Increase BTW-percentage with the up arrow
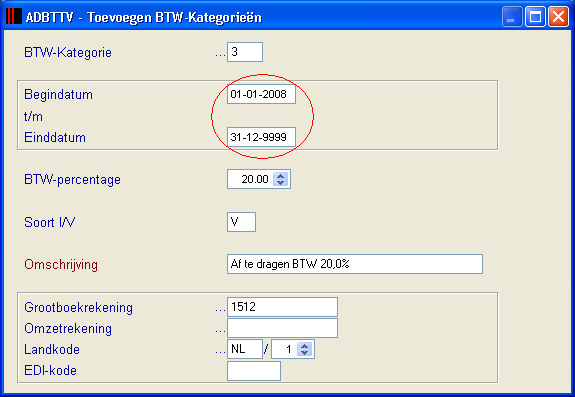The width and height of the screenshot is (575, 397). point(281,176)
